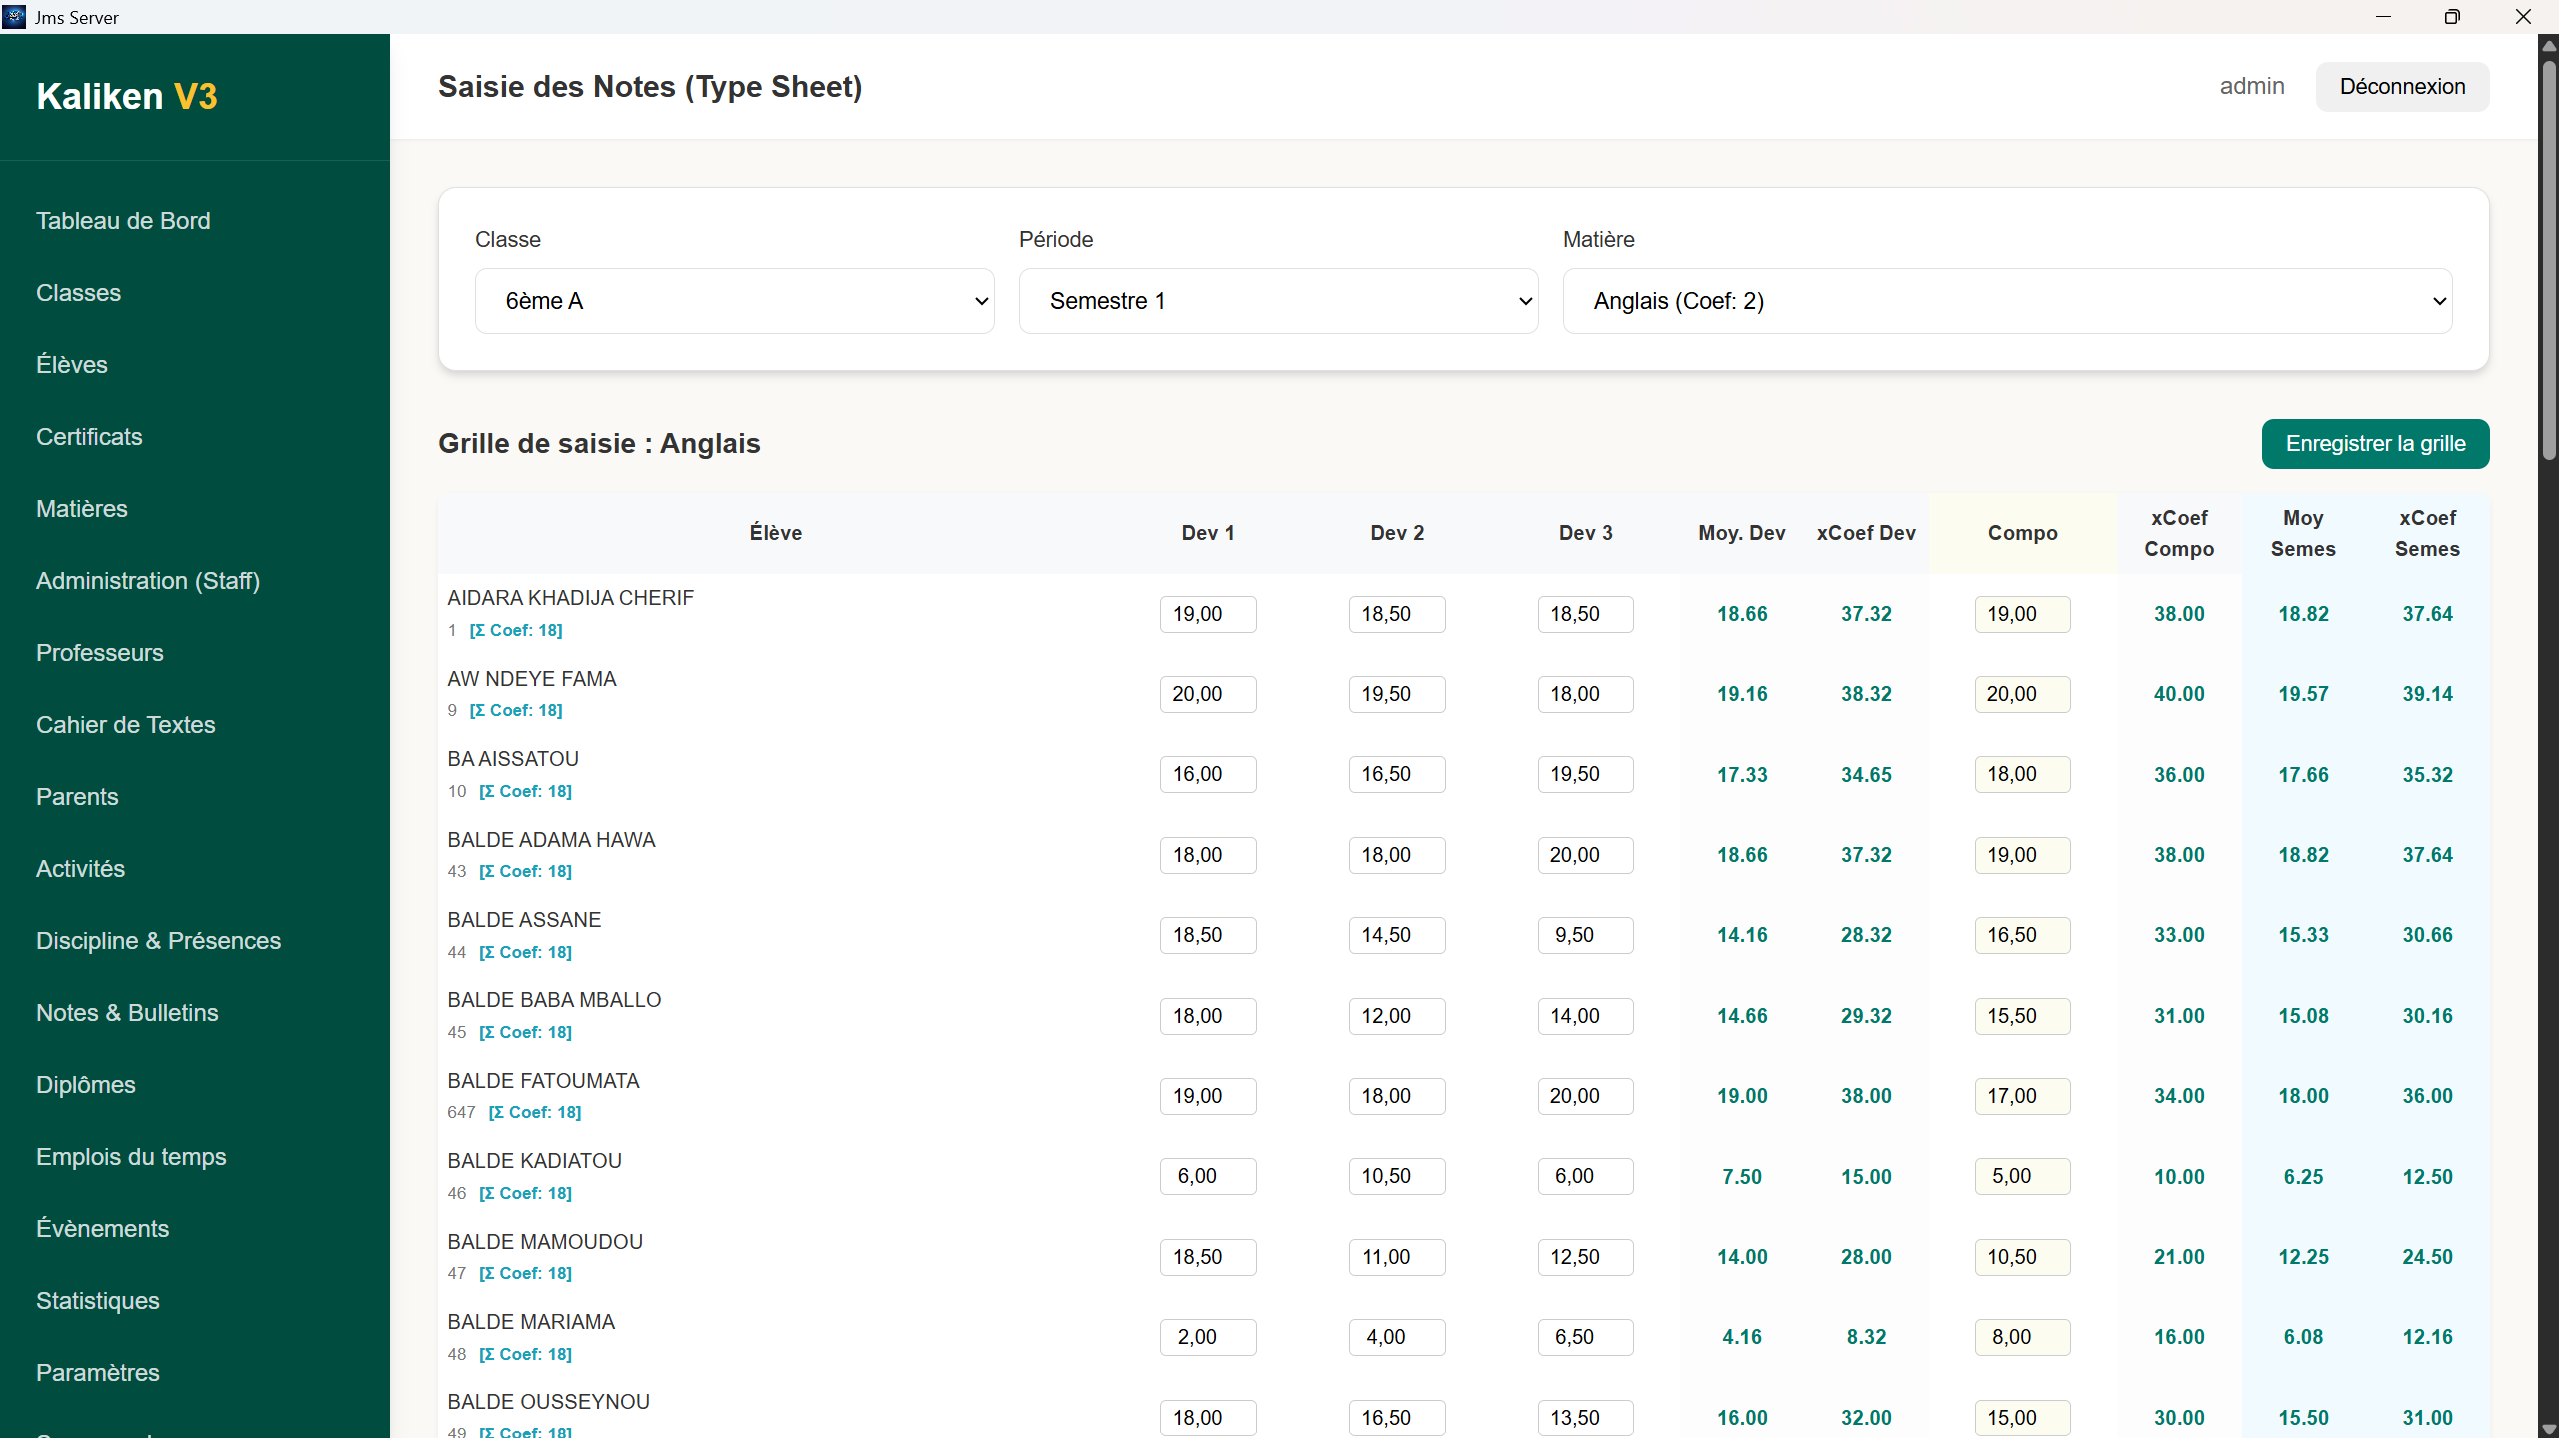Click the Jms Server app icon in title bar
The image size is (2559, 1438).
pyautogui.click(x=14, y=17)
